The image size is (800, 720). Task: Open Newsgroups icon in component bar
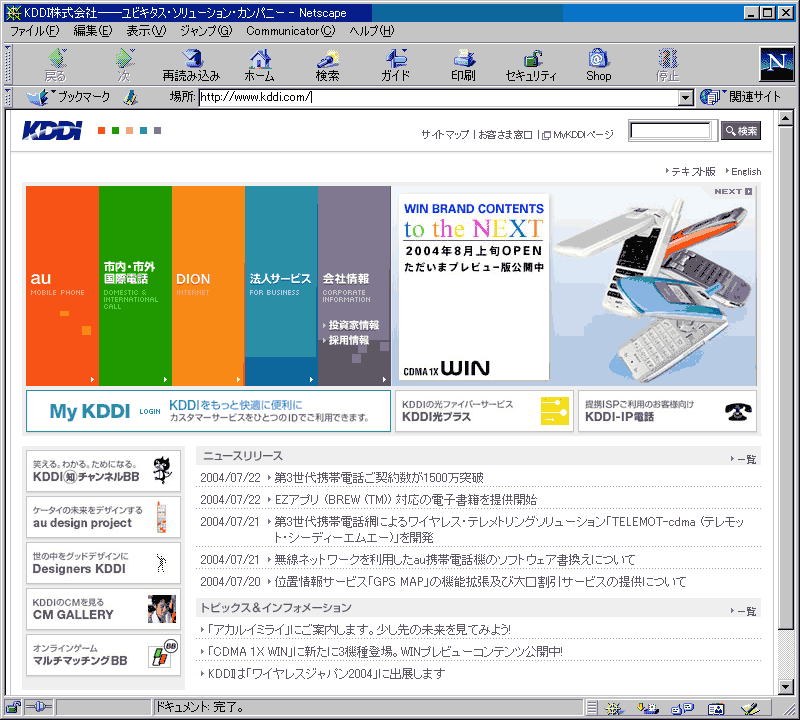click(x=682, y=708)
